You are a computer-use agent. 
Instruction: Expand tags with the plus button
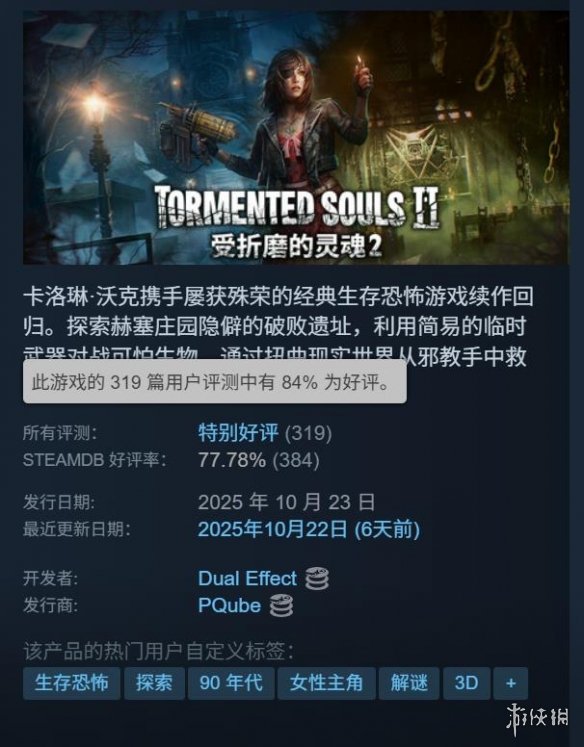[511, 683]
